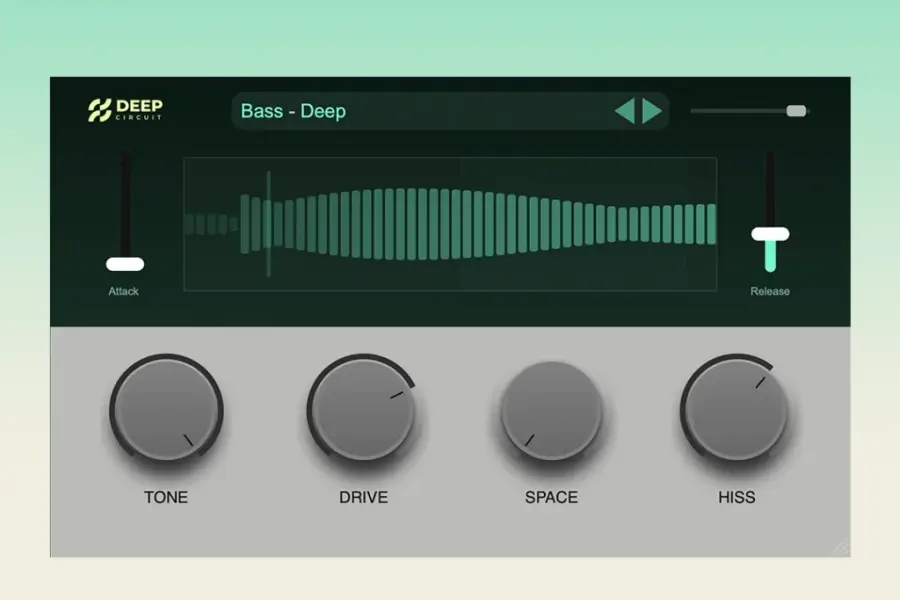Click the Deep Circuit logo

click(x=126, y=110)
